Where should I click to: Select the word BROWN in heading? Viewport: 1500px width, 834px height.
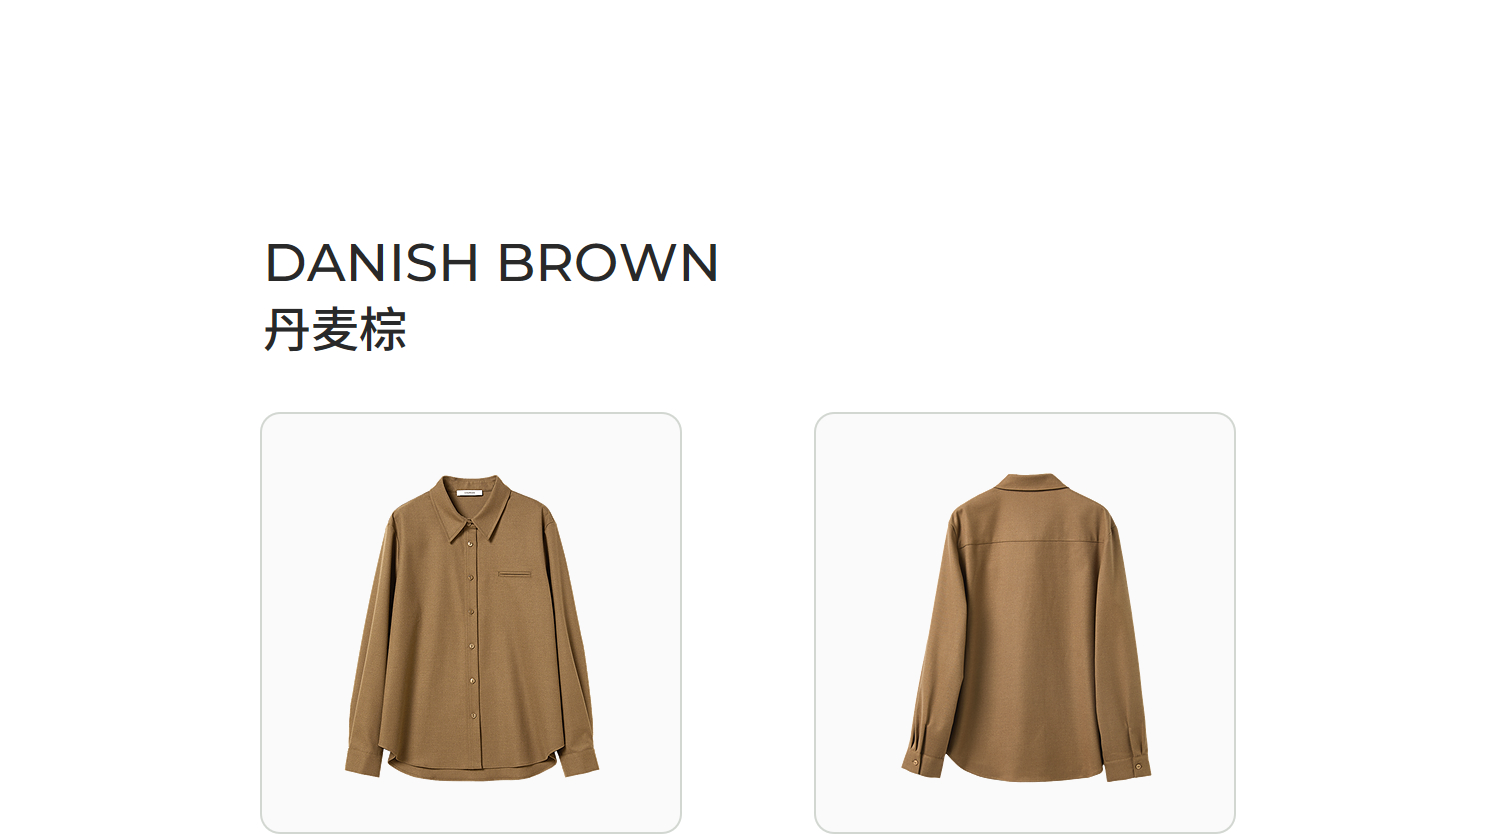click(608, 263)
